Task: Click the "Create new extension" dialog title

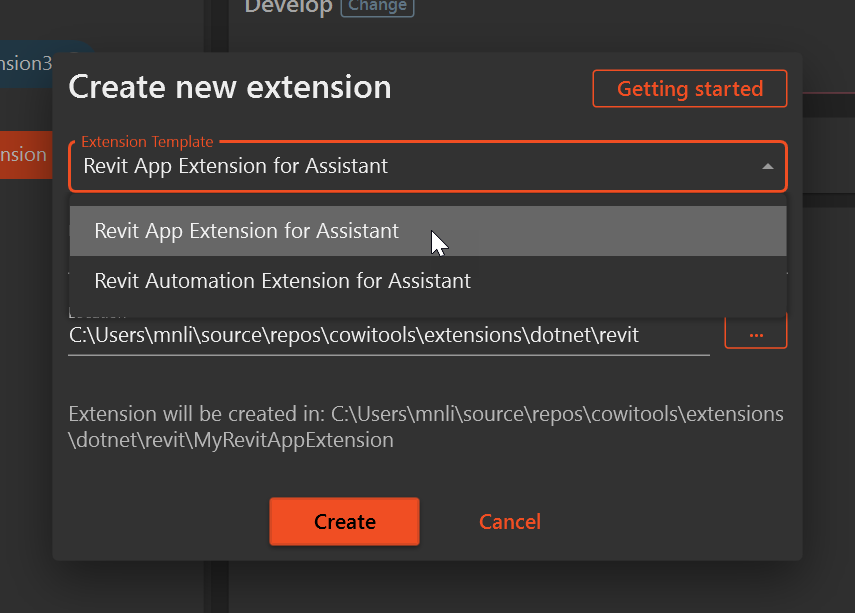Action: click(x=229, y=87)
